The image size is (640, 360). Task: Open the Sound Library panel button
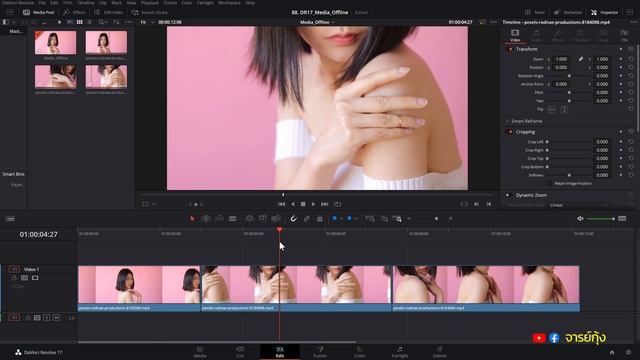[149, 12]
